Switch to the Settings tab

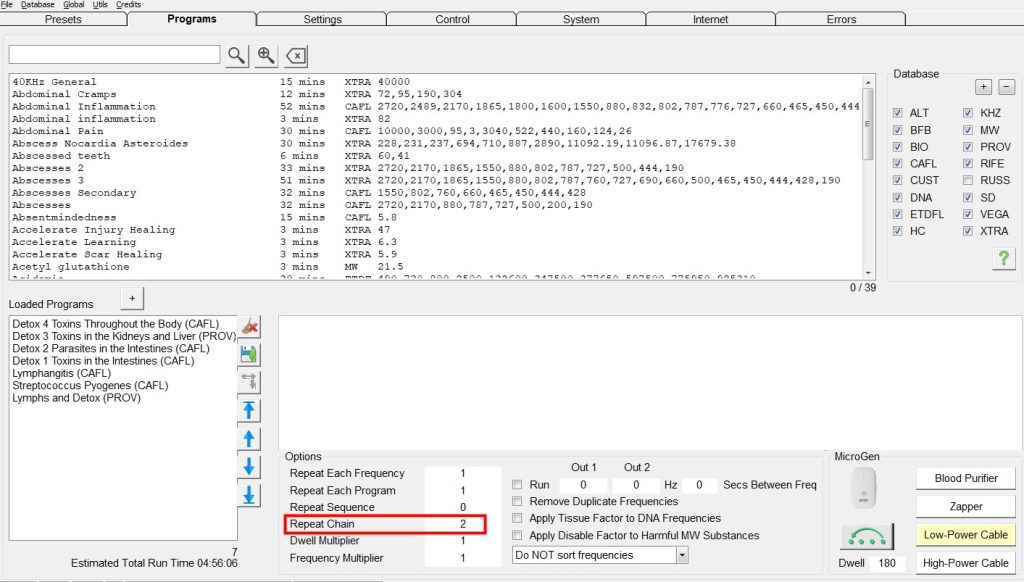click(321, 19)
